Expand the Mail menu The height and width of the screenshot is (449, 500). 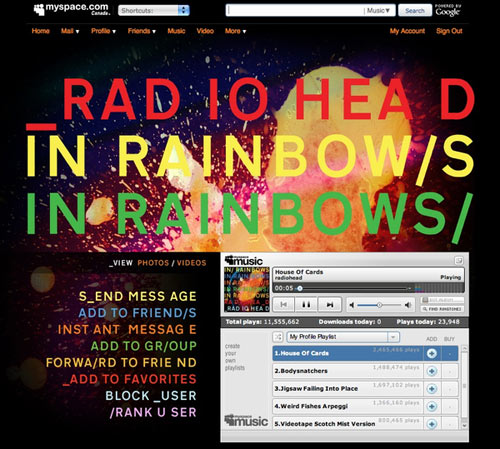point(70,31)
